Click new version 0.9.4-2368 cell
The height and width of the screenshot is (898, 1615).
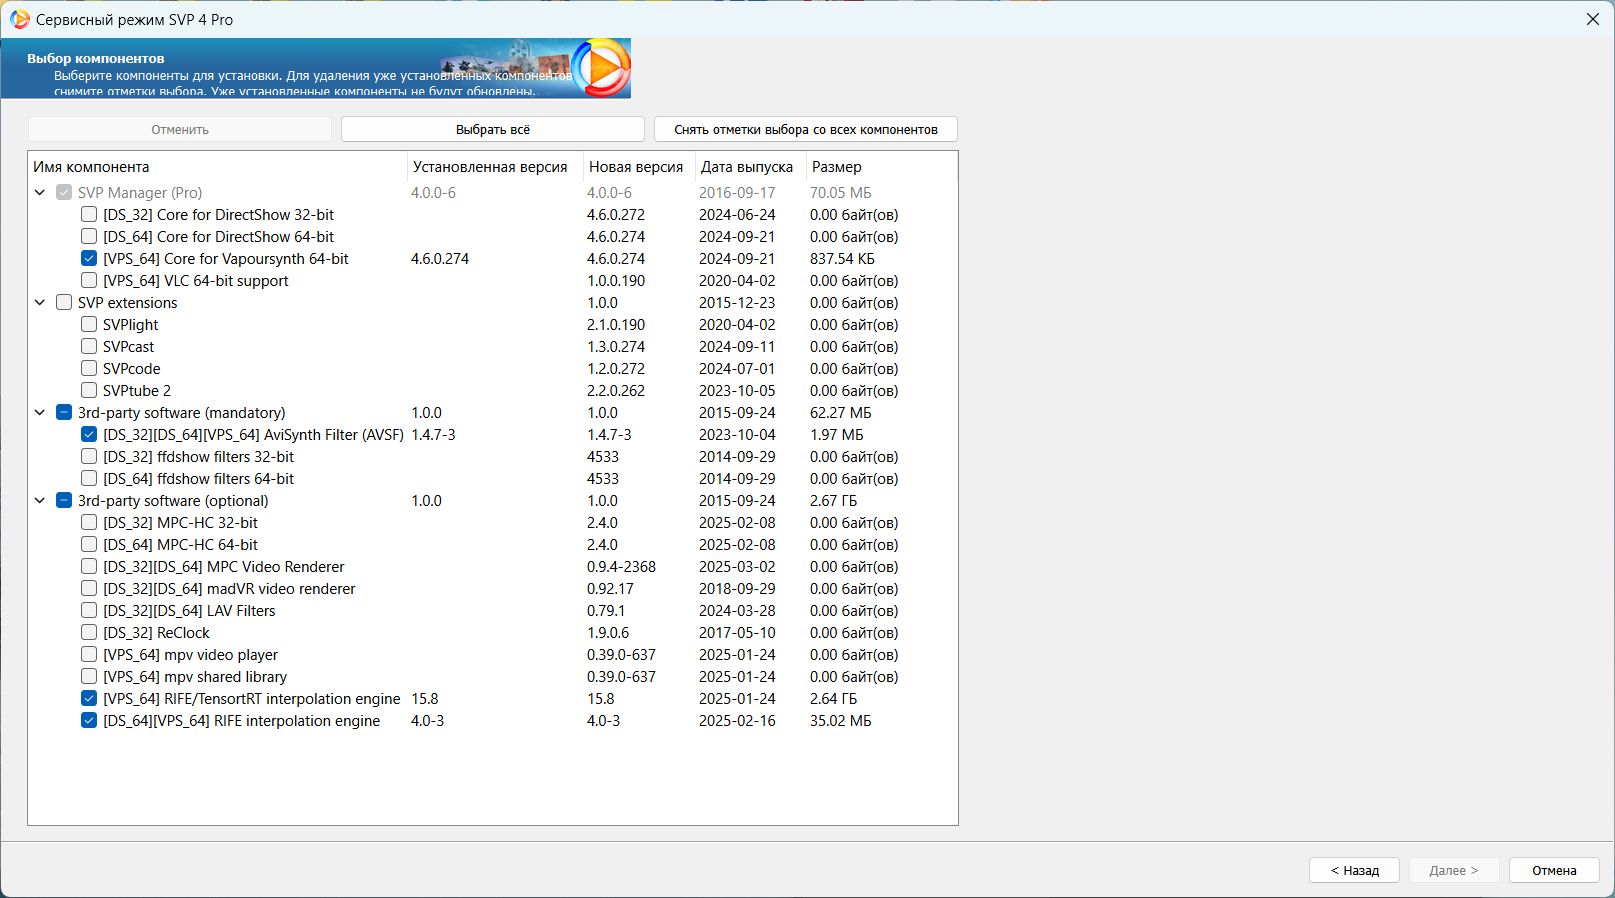pos(622,566)
